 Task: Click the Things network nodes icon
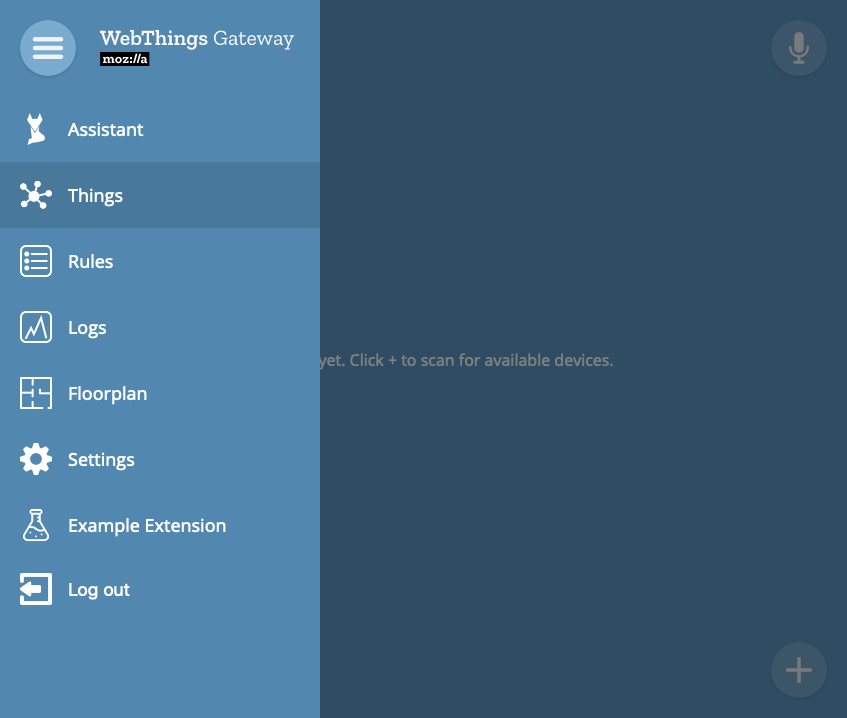pos(36,195)
